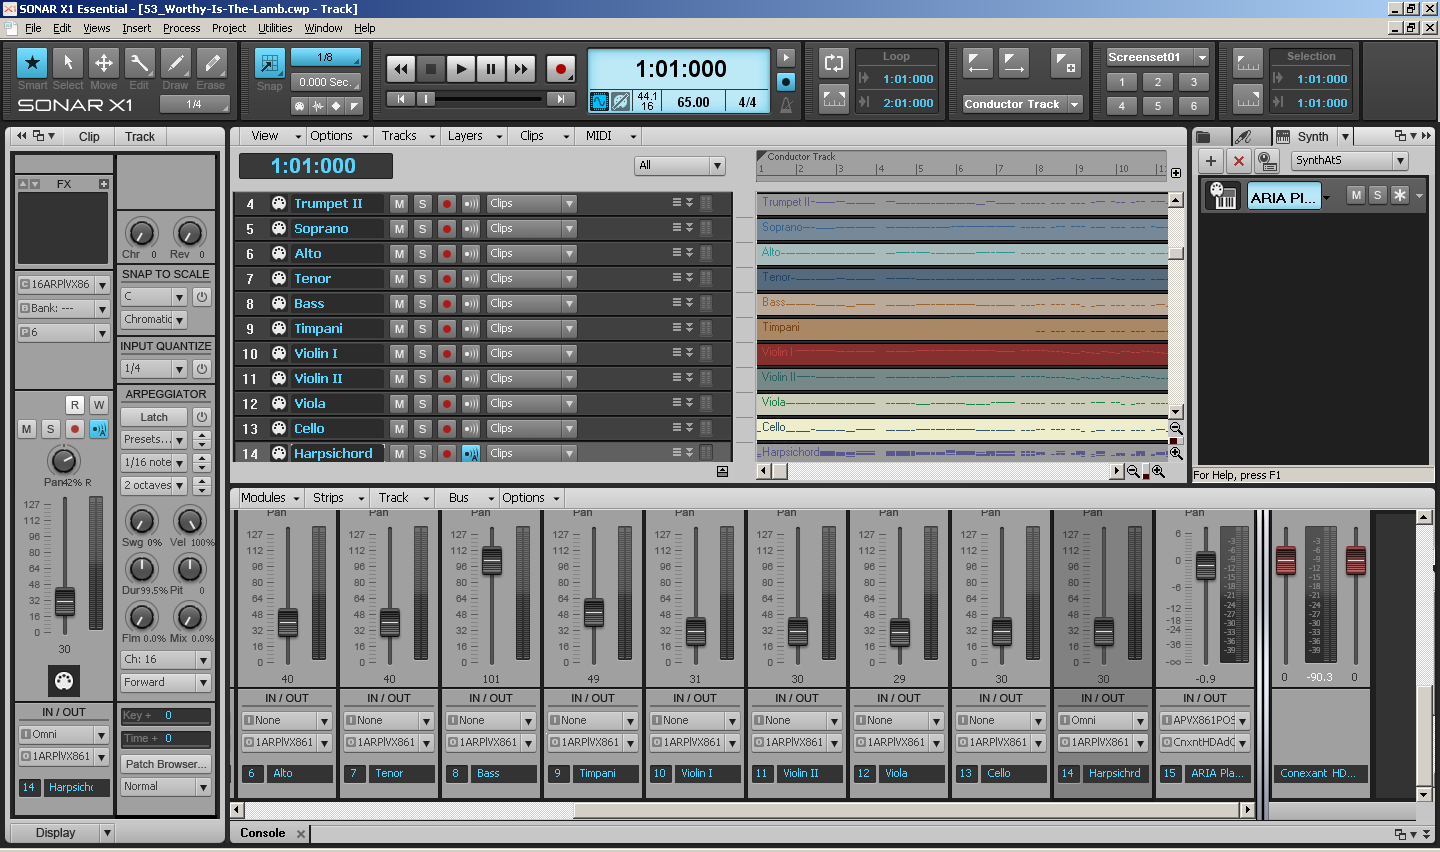Mute the Soprano track
Screen dimensions: 1440x852
click(x=399, y=228)
